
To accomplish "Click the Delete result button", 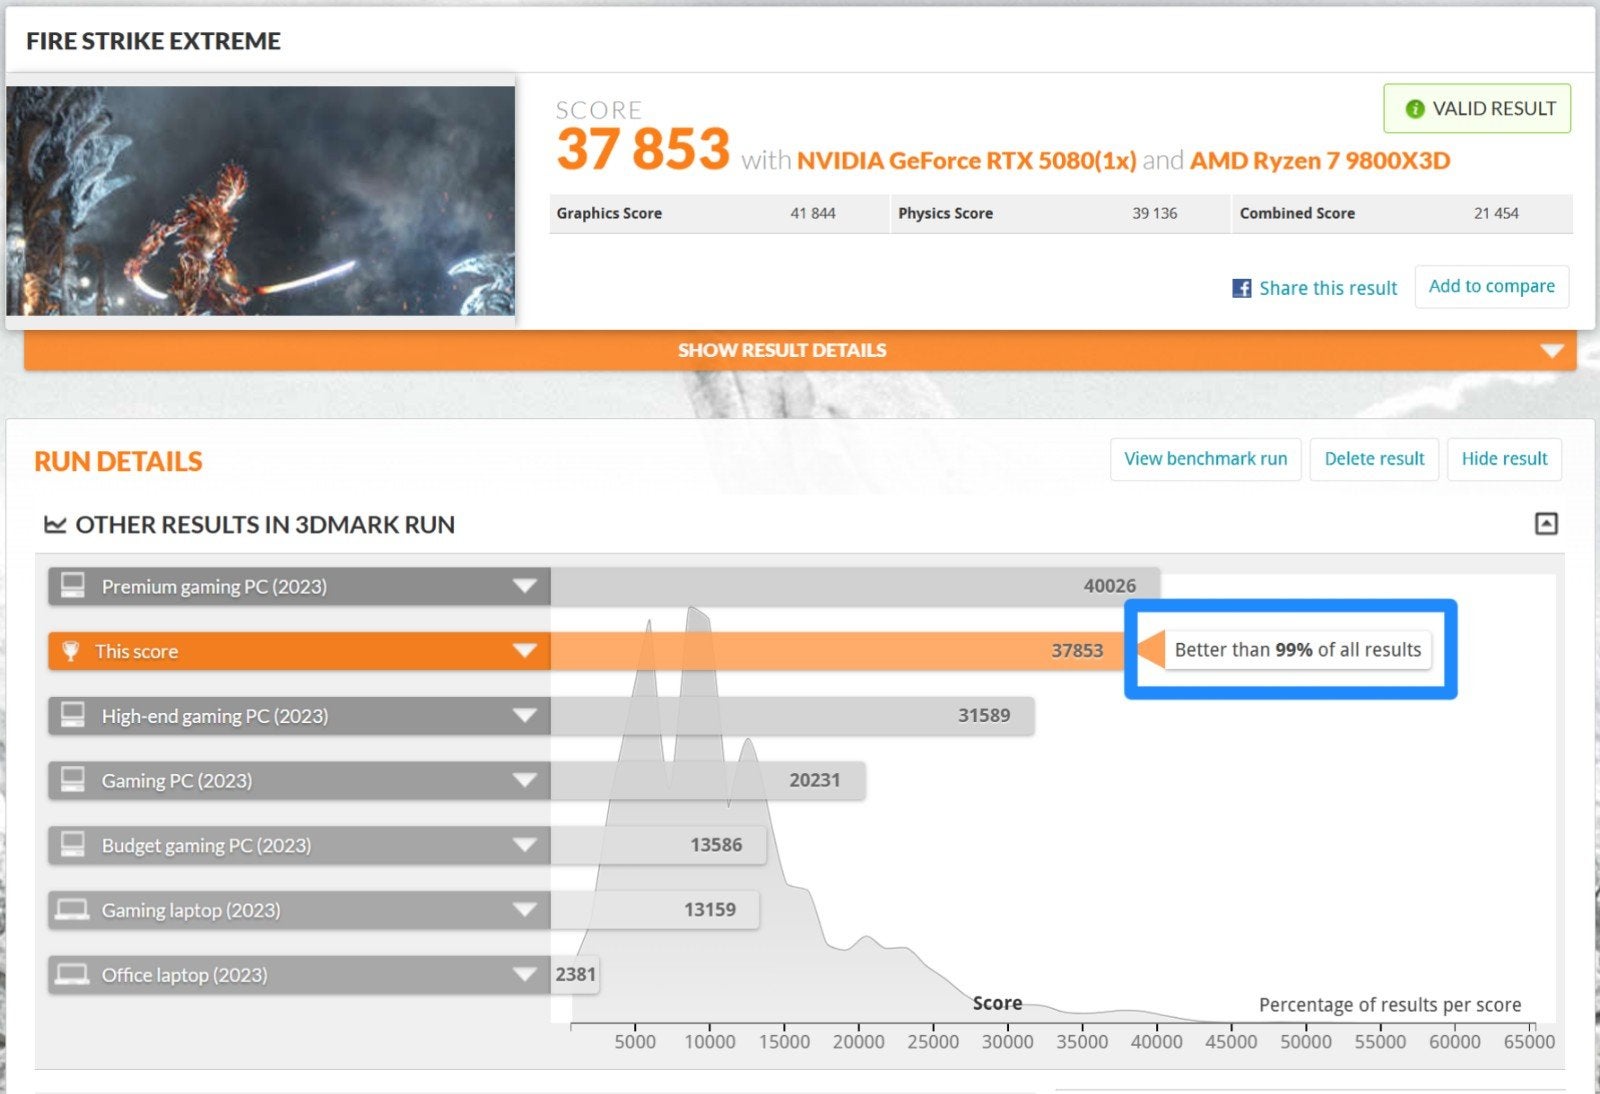I will (x=1374, y=459).
